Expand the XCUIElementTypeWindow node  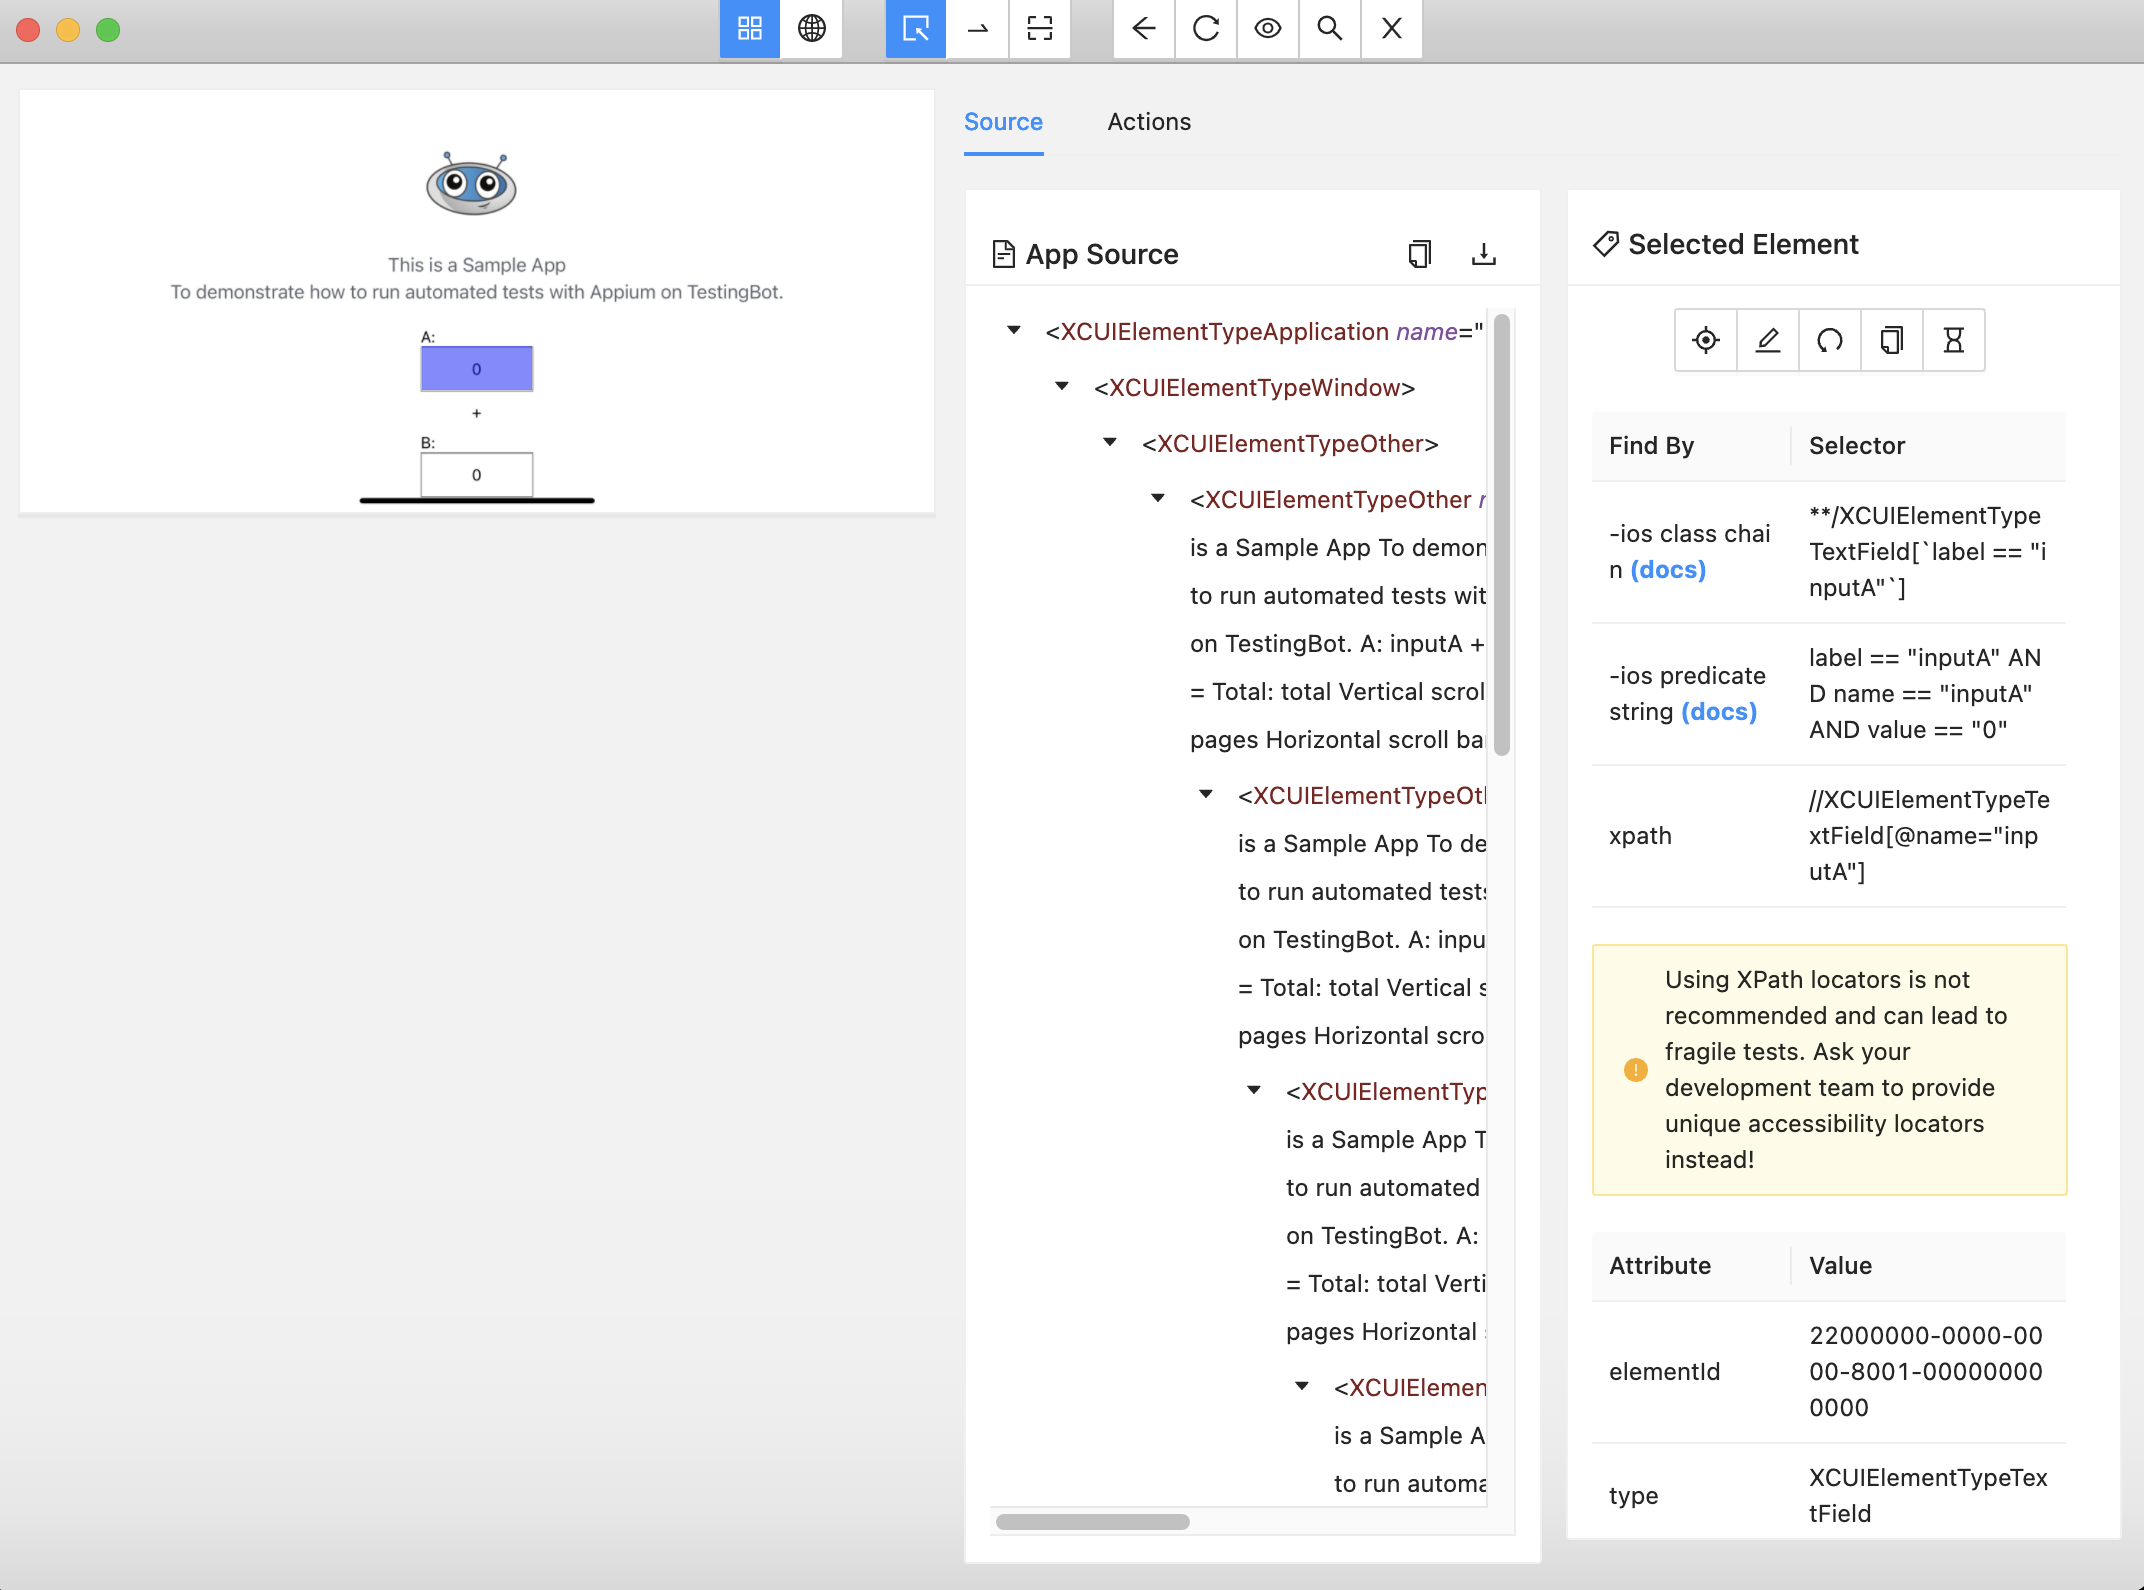point(1065,386)
